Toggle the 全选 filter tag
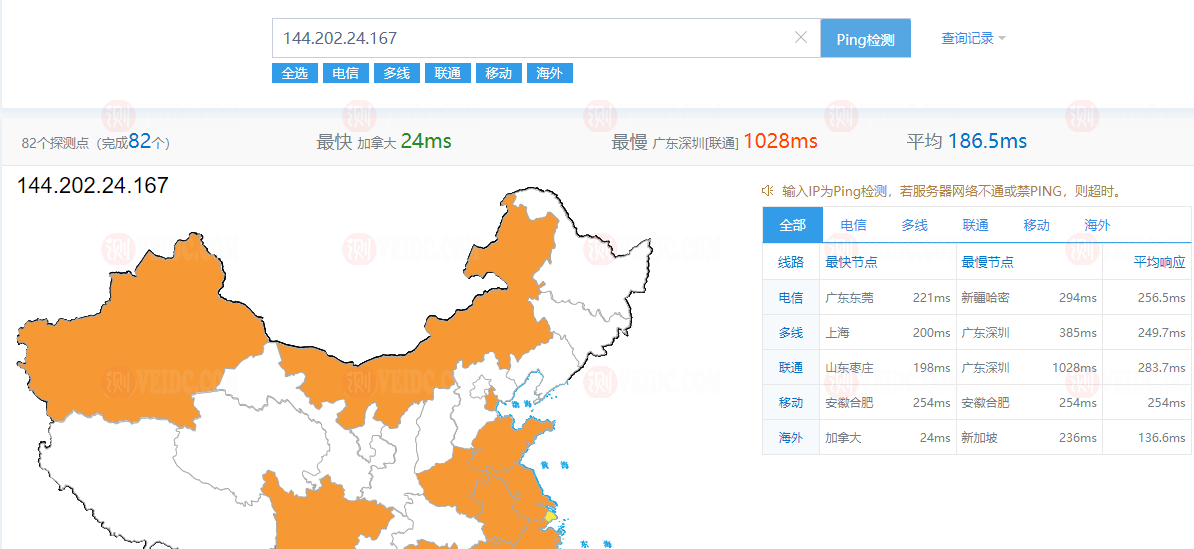The height and width of the screenshot is (549, 1194). point(295,73)
